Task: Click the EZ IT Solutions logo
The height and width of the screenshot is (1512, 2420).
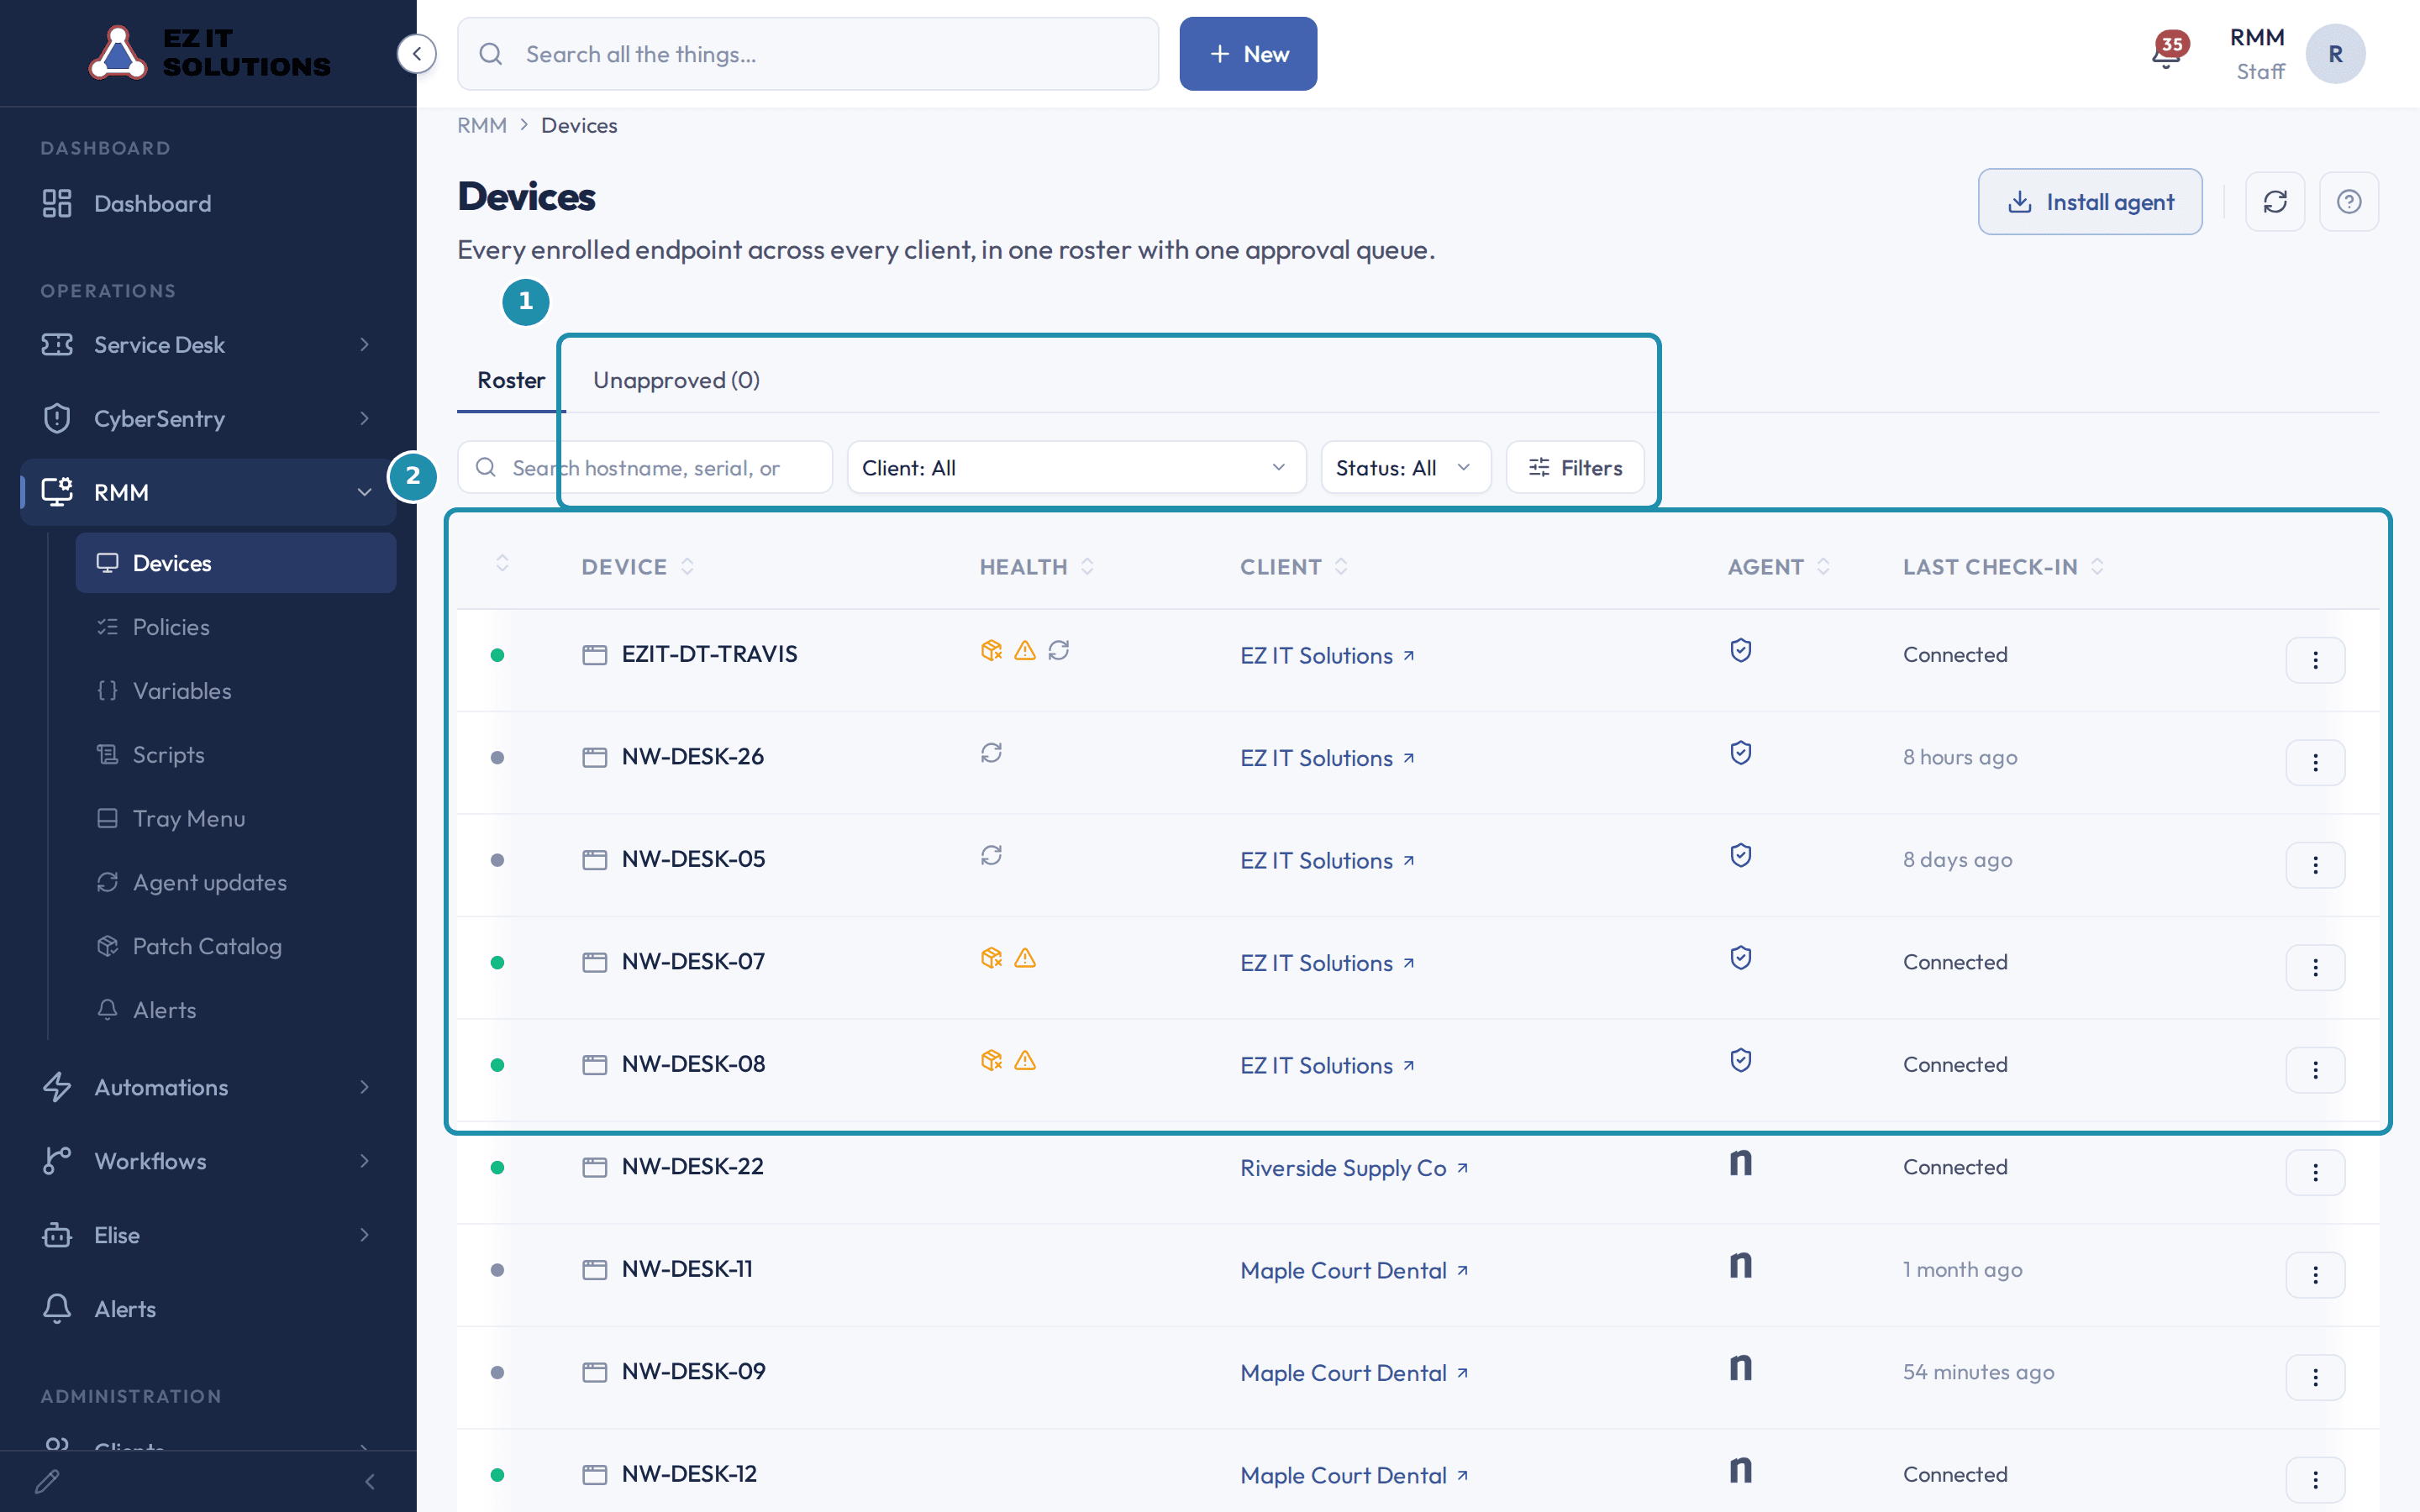Action: [209, 53]
